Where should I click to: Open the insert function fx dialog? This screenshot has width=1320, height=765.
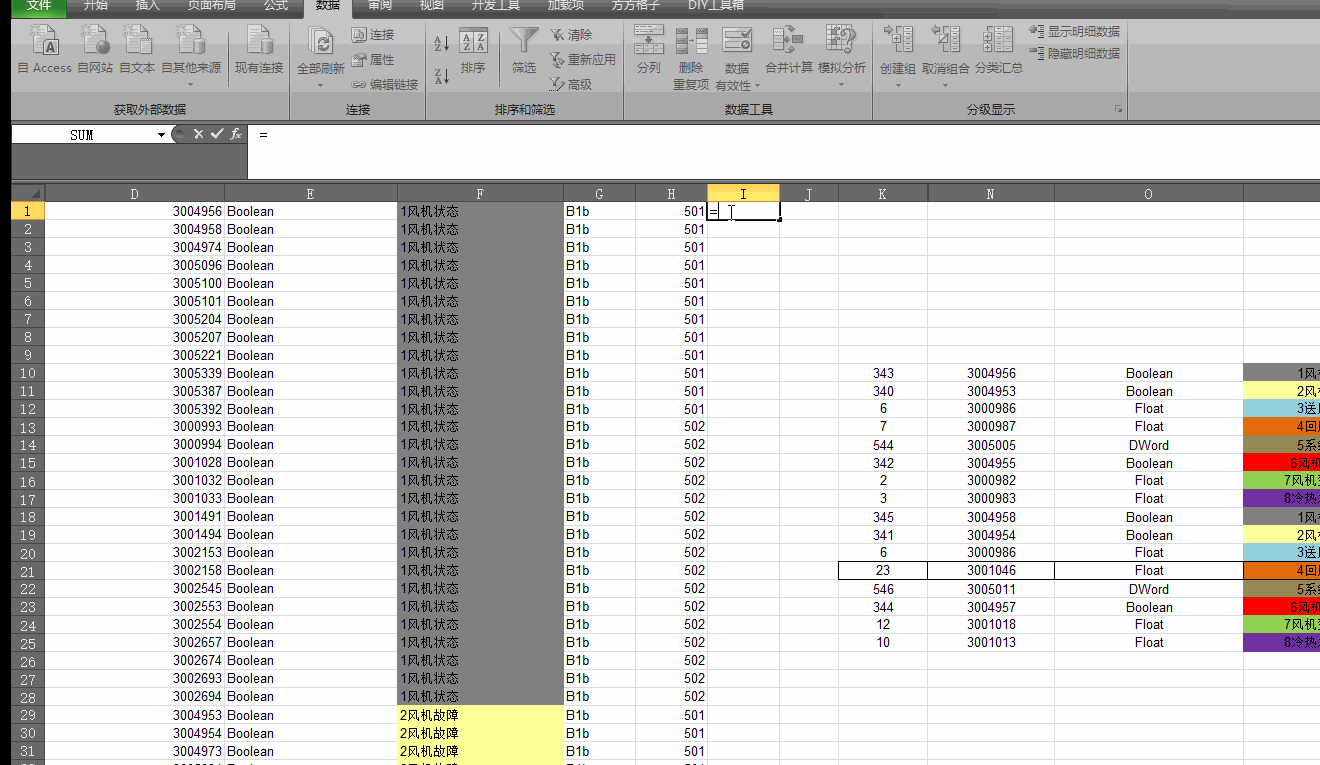point(236,134)
